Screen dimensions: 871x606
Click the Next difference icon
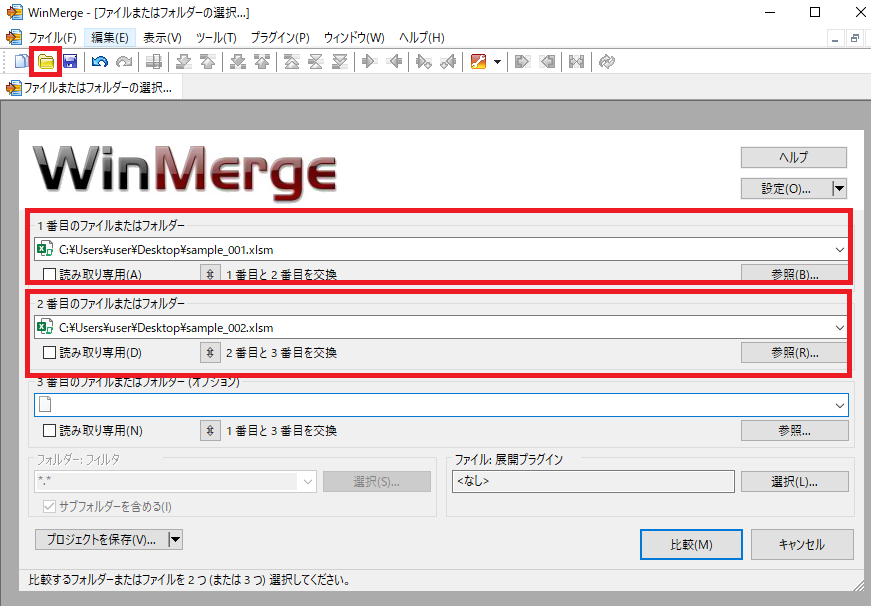pyautogui.click(x=183, y=61)
